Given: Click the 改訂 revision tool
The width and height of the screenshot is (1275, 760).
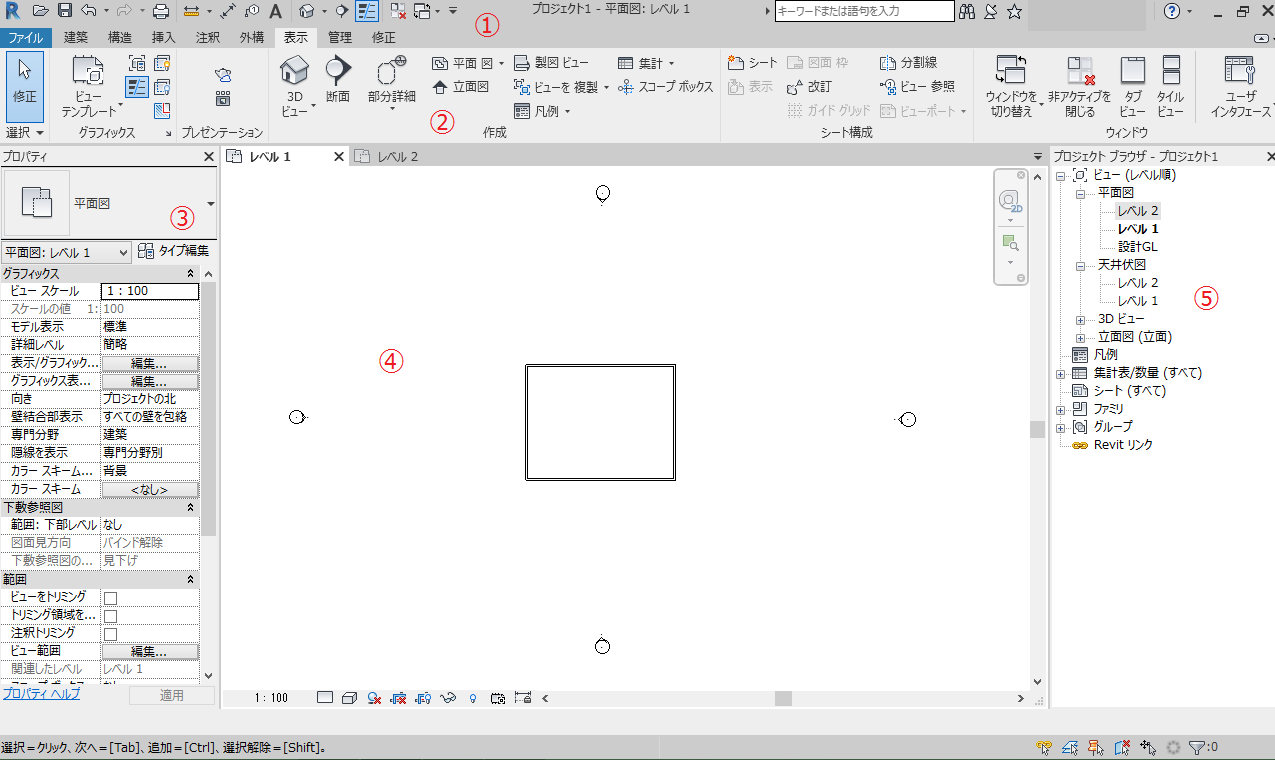Looking at the screenshot, I should [809, 87].
